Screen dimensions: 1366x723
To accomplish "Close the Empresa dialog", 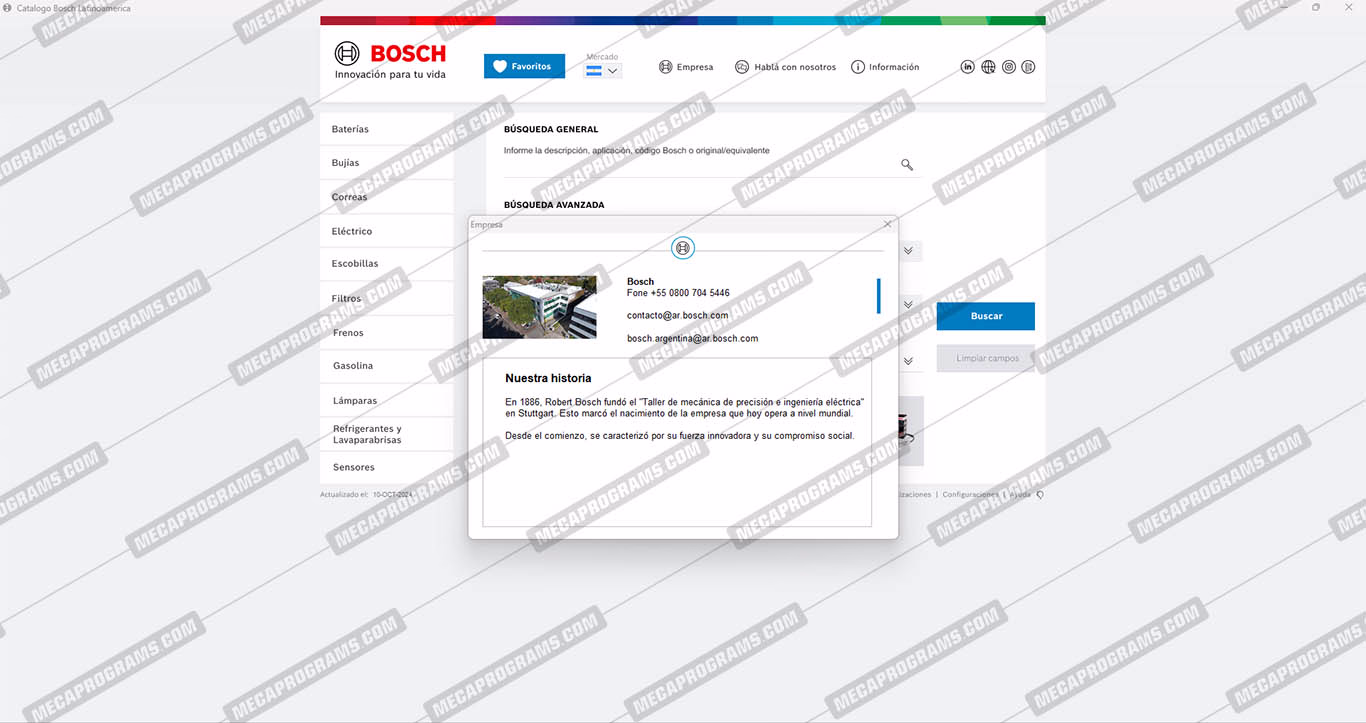I will [x=887, y=224].
